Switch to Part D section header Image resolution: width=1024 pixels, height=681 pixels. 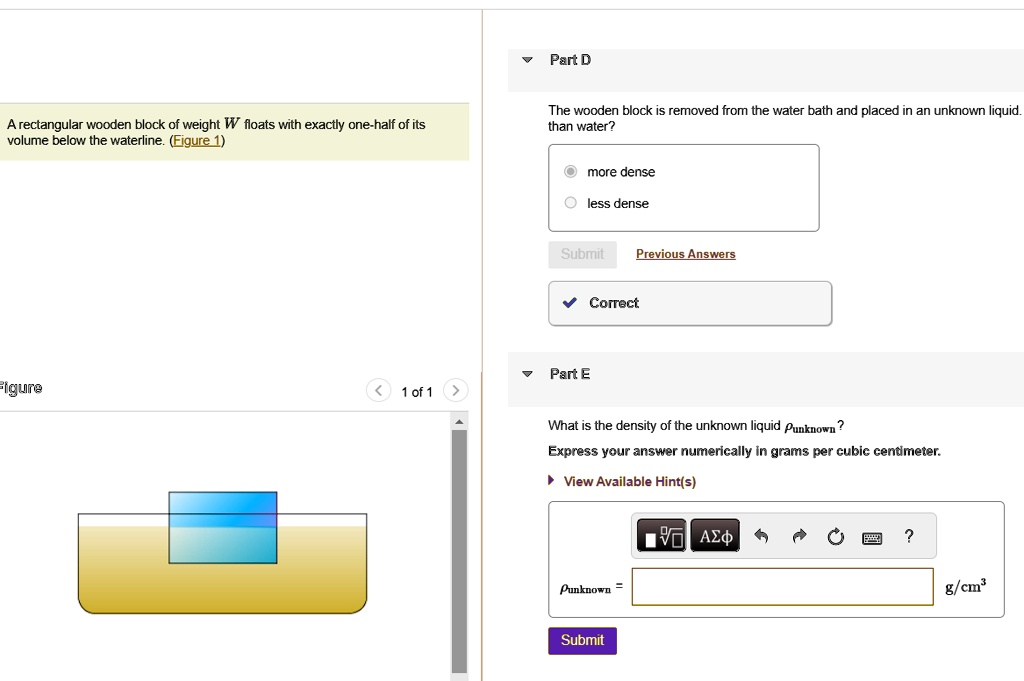tap(569, 59)
